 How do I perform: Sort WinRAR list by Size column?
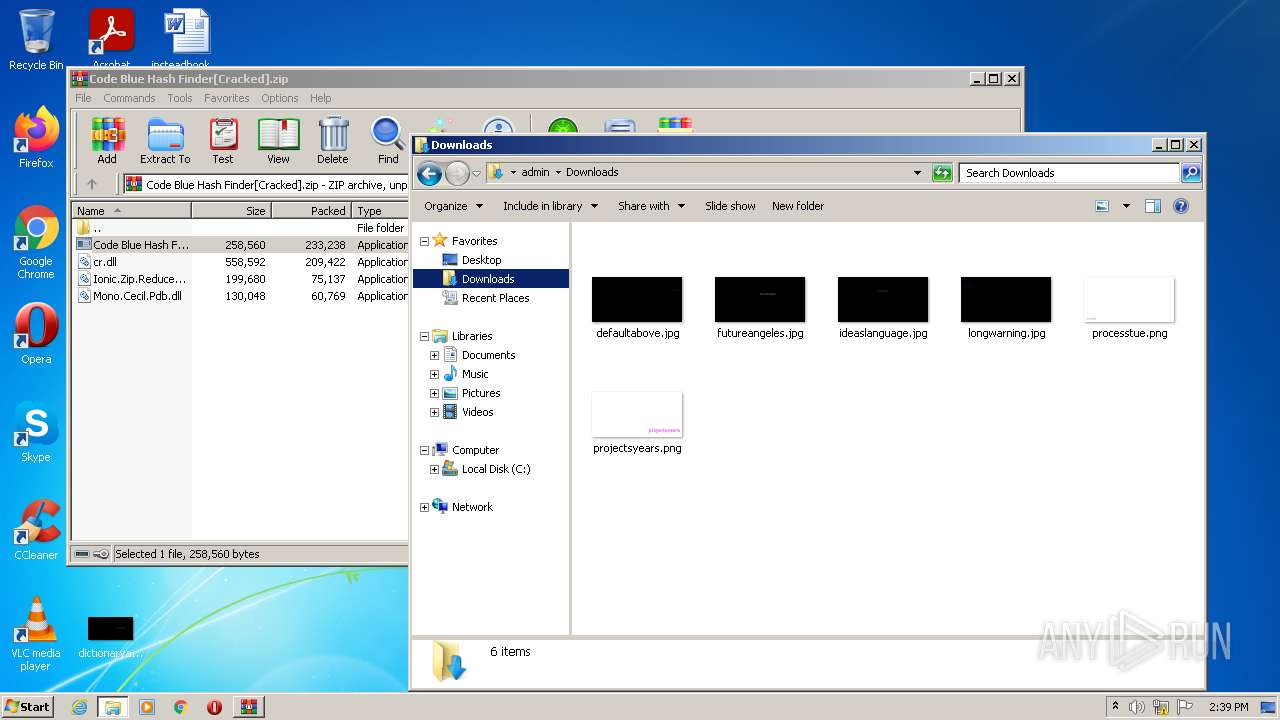pyautogui.click(x=231, y=211)
